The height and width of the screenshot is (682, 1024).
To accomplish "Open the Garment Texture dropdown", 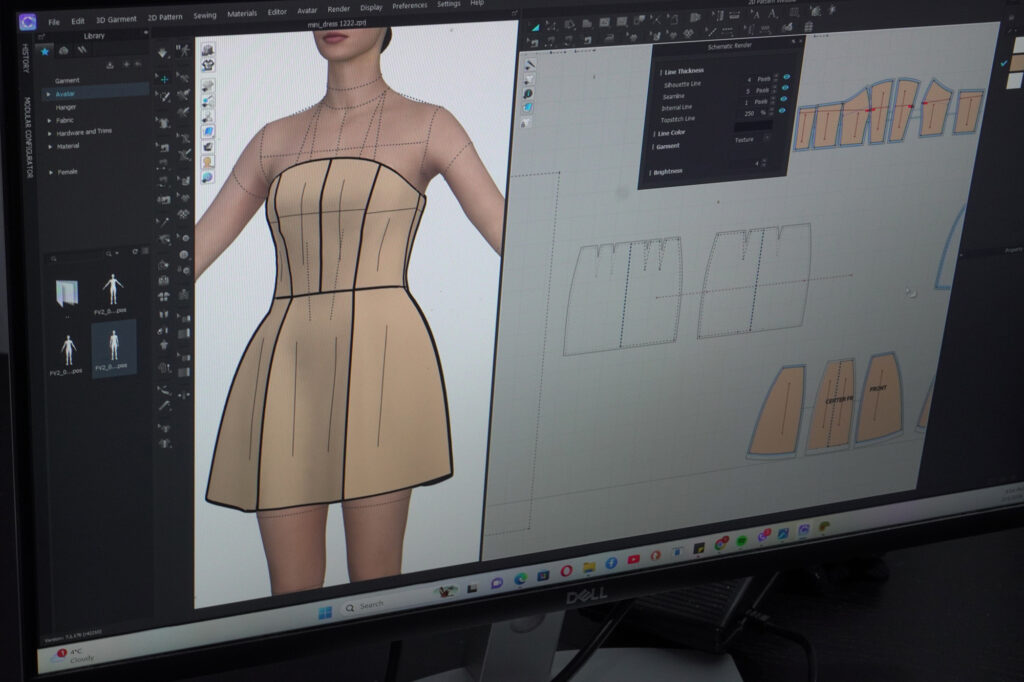I will point(751,139).
